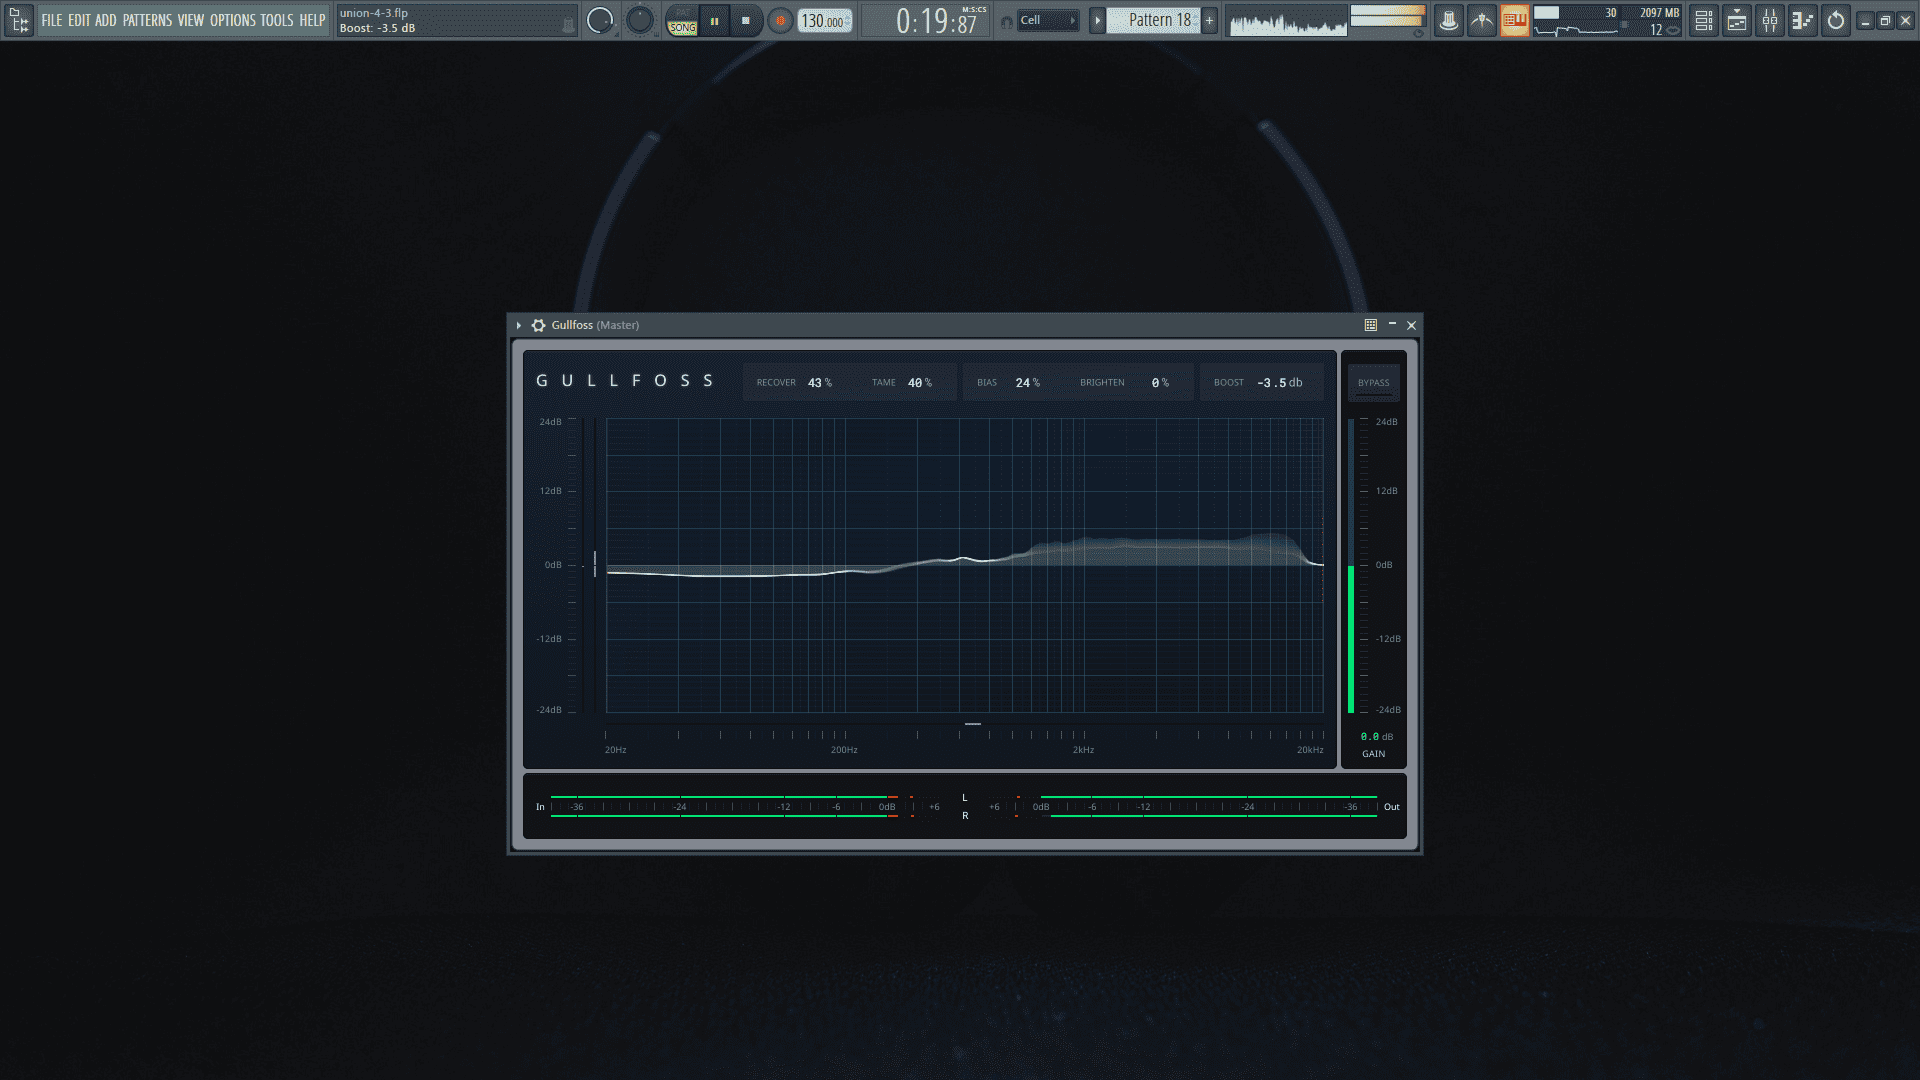Viewport: 1920px width, 1080px height.
Task: Click the 0:19:87 time display
Action: coord(936,21)
